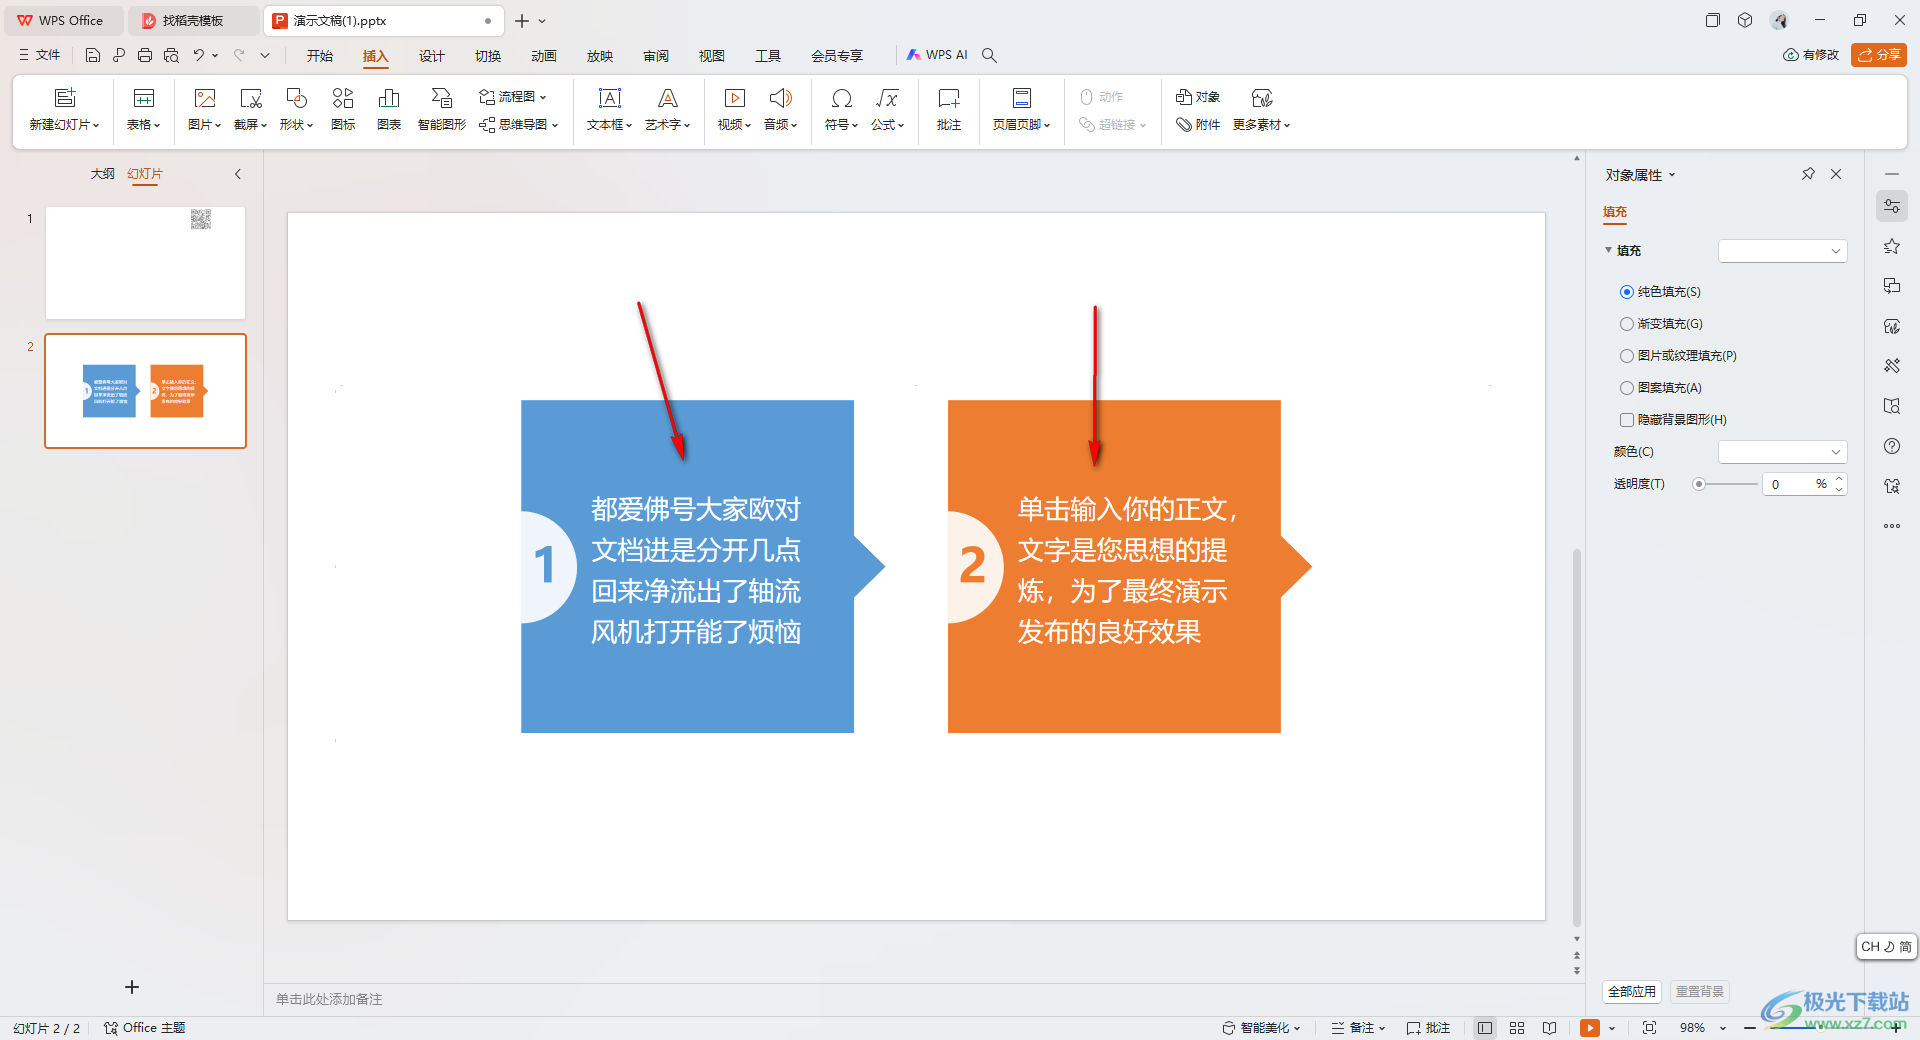Click the Header and Footer (页眉页脚) icon
Viewport: 1920px width, 1040px height.
click(1021, 108)
